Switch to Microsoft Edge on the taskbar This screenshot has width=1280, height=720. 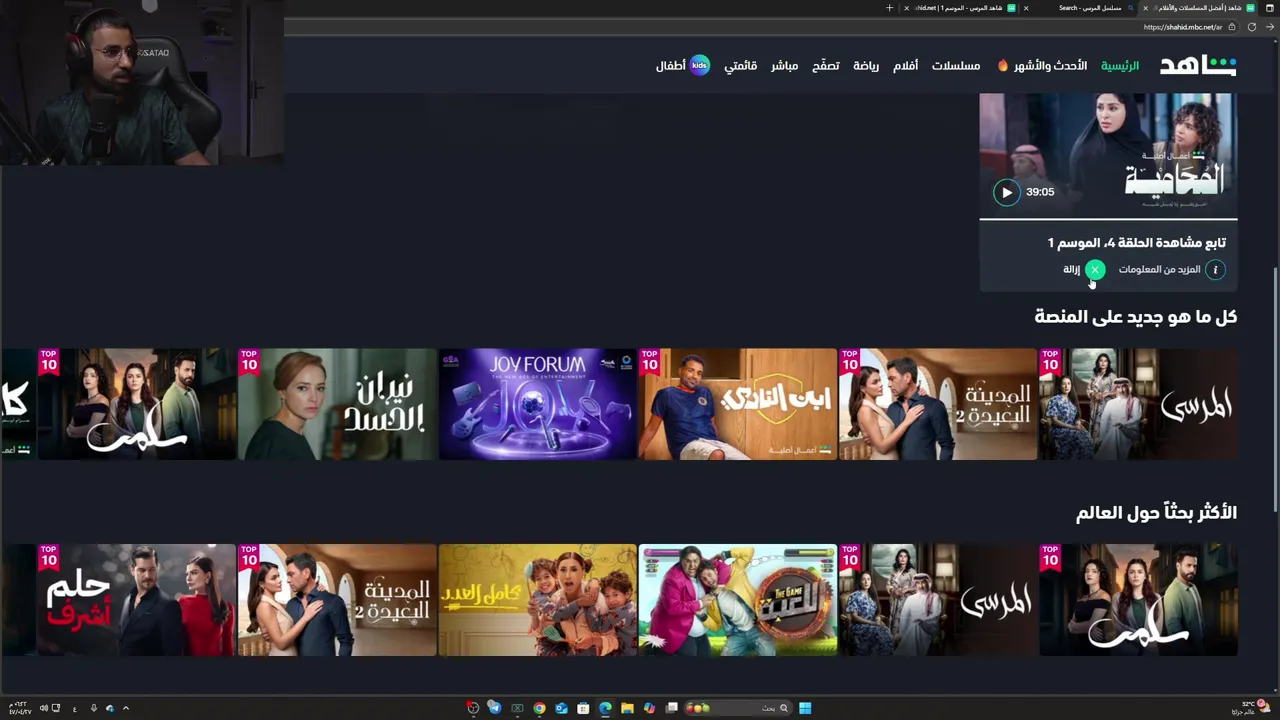605,708
